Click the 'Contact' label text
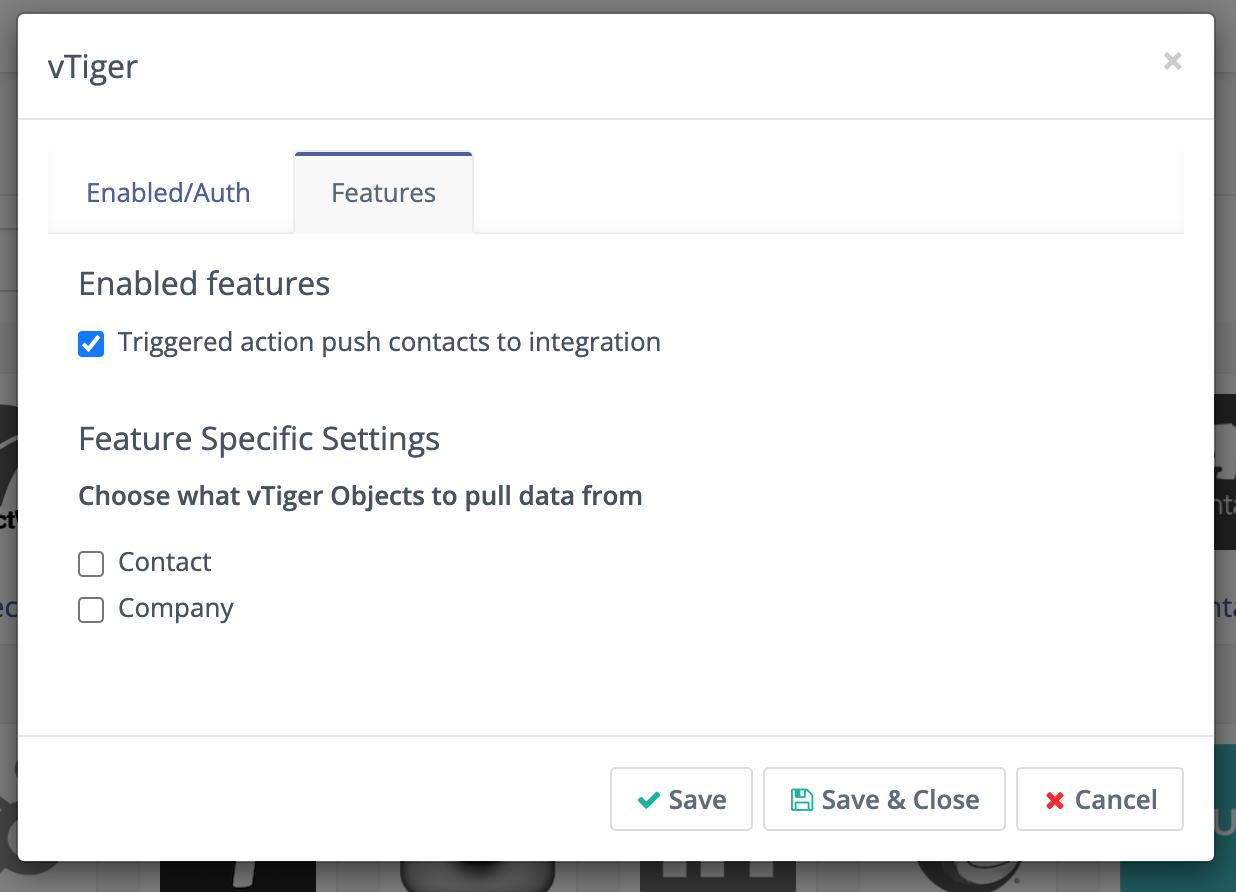 [165, 562]
